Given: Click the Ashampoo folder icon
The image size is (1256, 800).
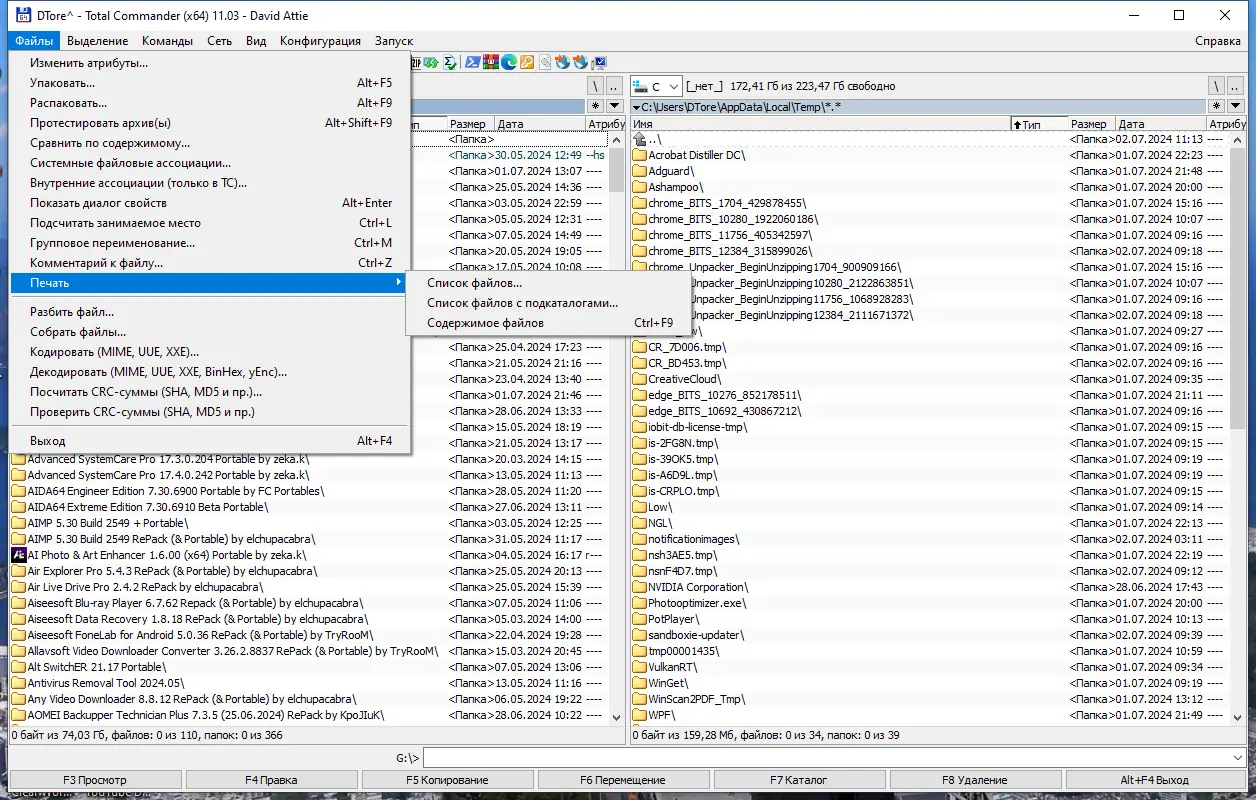Looking at the screenshot, I should coord(640,187).
